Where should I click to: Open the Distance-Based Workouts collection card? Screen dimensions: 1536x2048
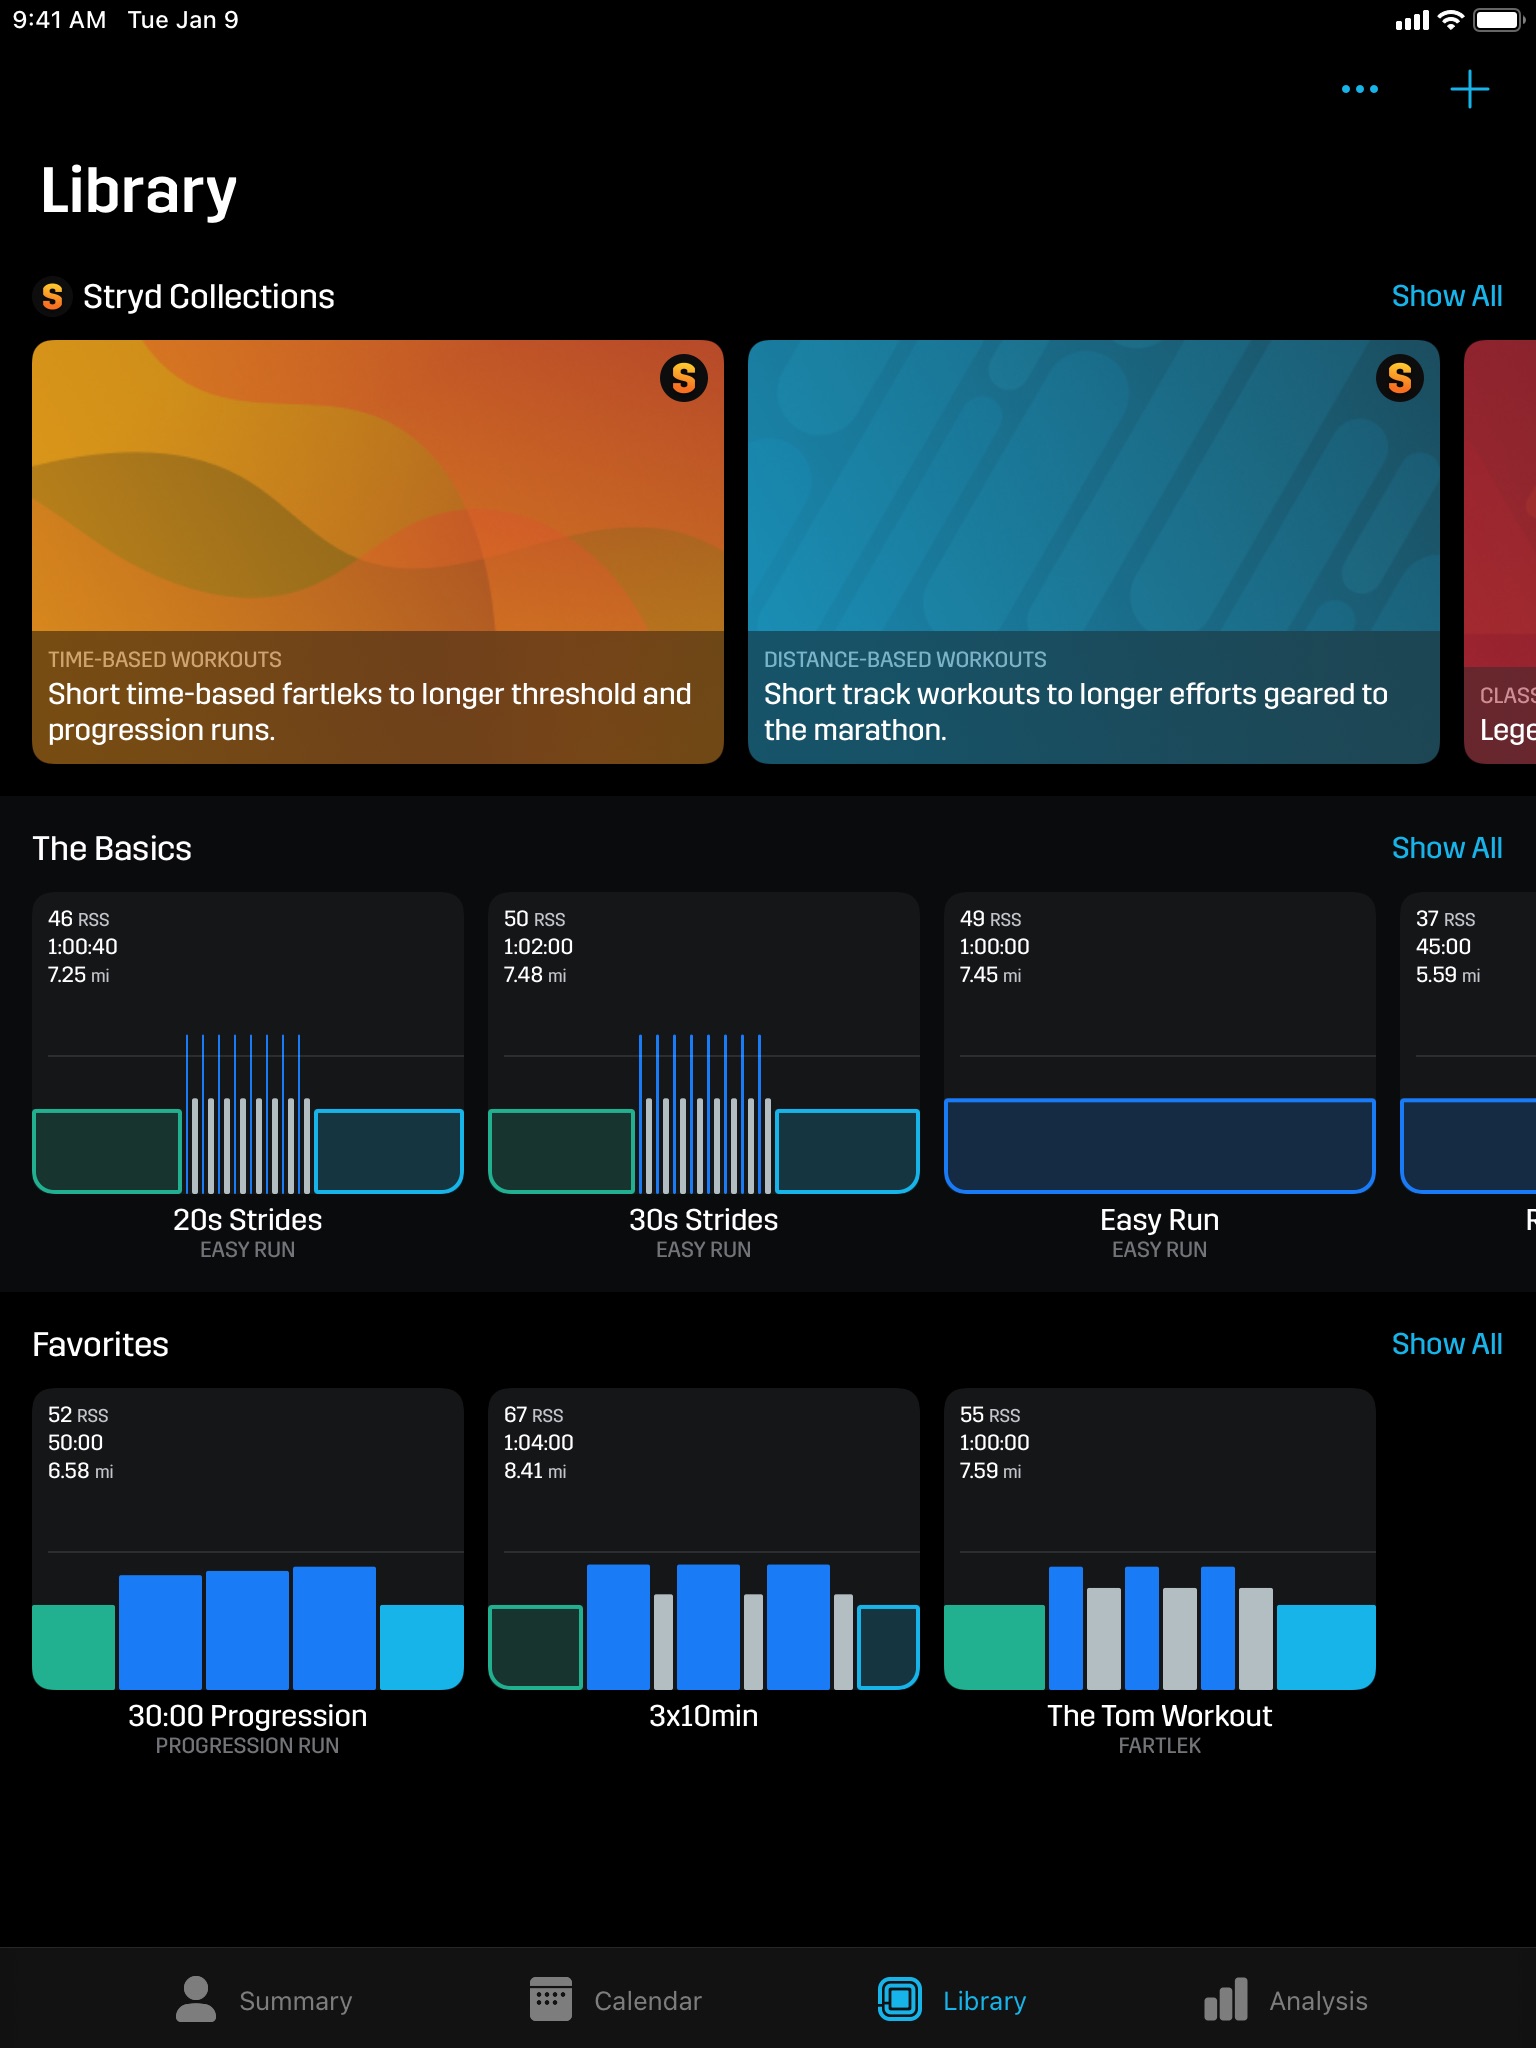click(1094, 552)
